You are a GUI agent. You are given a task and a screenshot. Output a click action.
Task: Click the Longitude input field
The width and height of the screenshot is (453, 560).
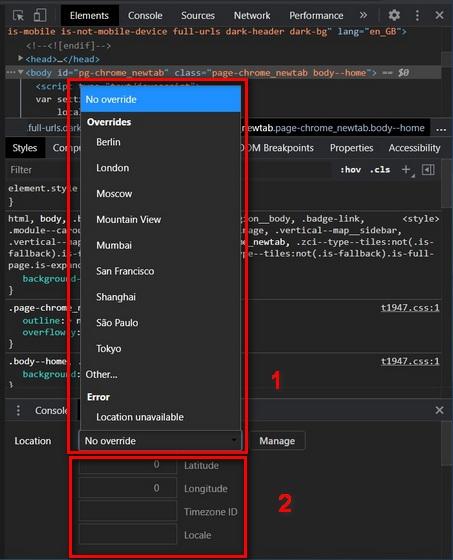(x=128, y=488)
